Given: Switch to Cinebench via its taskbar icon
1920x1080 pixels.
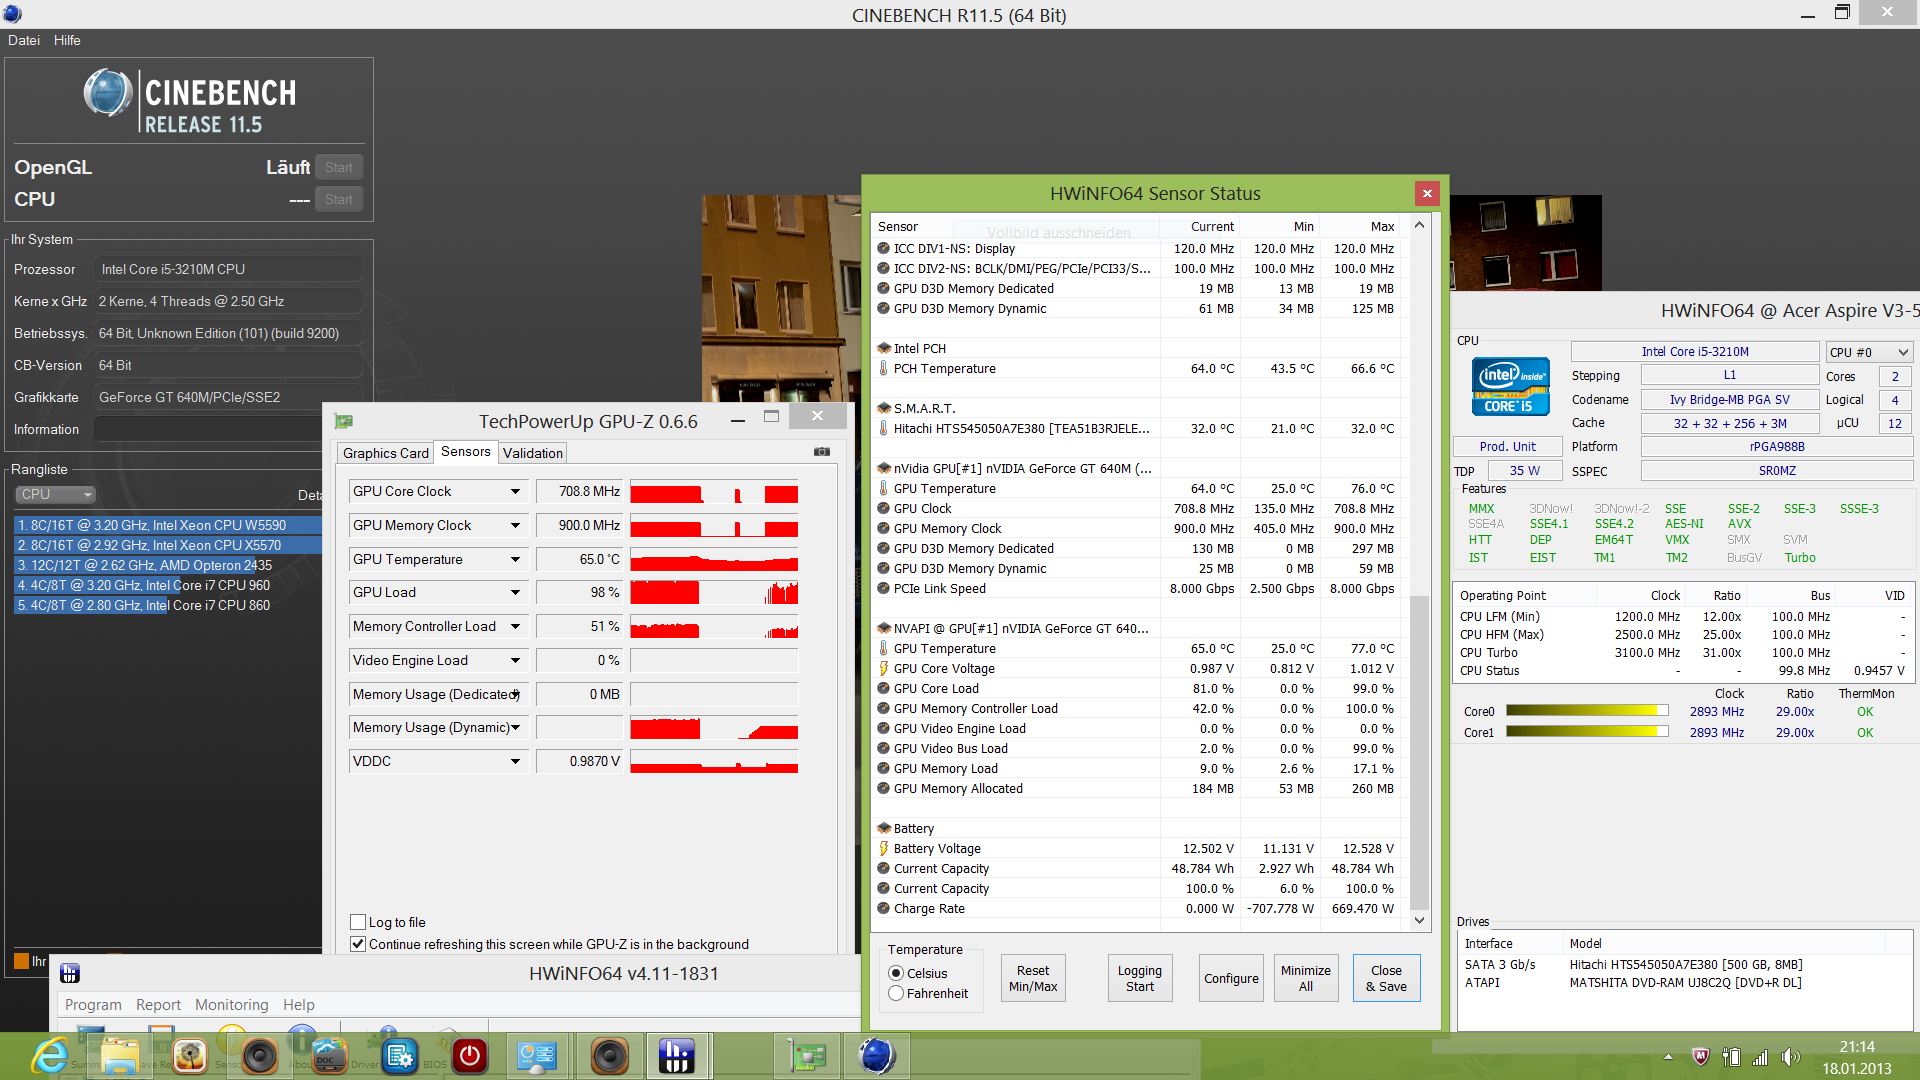Looking at the screenshot, I should [877, 1056].
